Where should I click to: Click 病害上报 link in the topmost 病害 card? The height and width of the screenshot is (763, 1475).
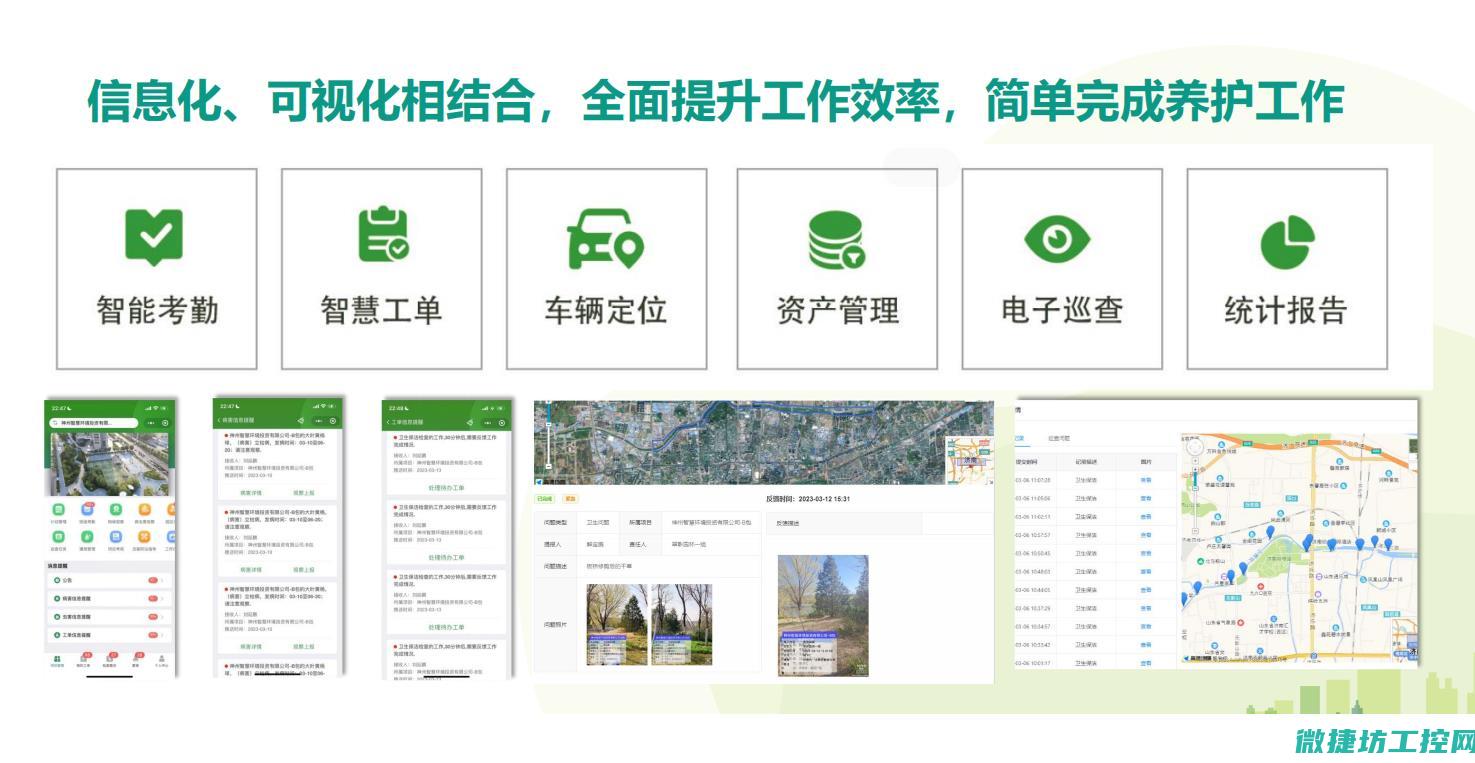[304, 493]
